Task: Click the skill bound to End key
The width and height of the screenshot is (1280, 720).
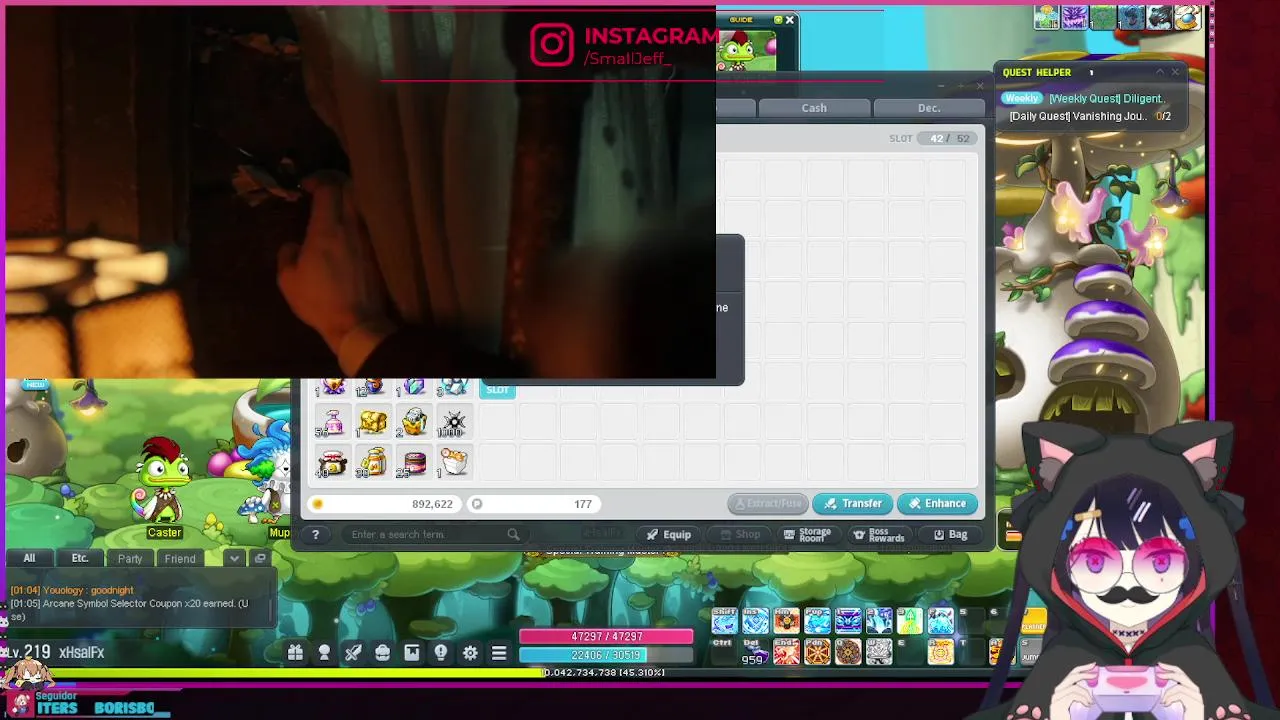Action: pos(787,652)
